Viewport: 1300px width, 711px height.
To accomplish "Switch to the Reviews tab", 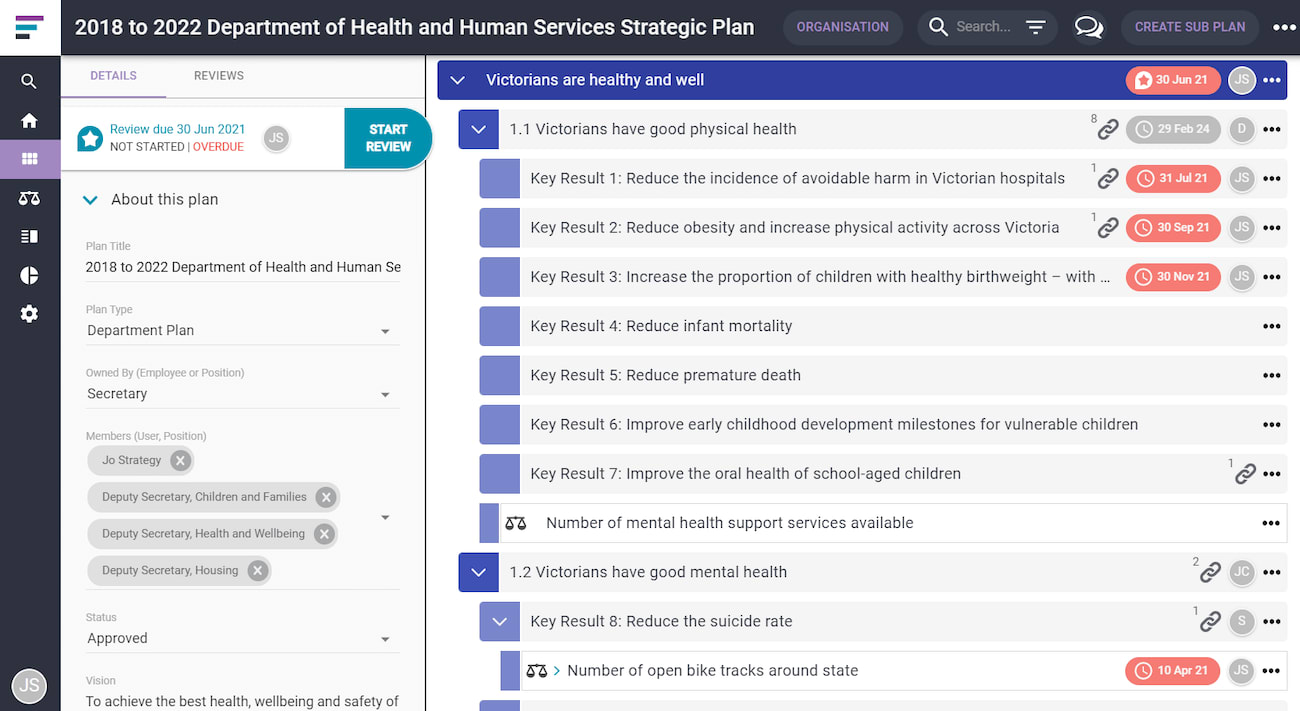I will [219, 76].
